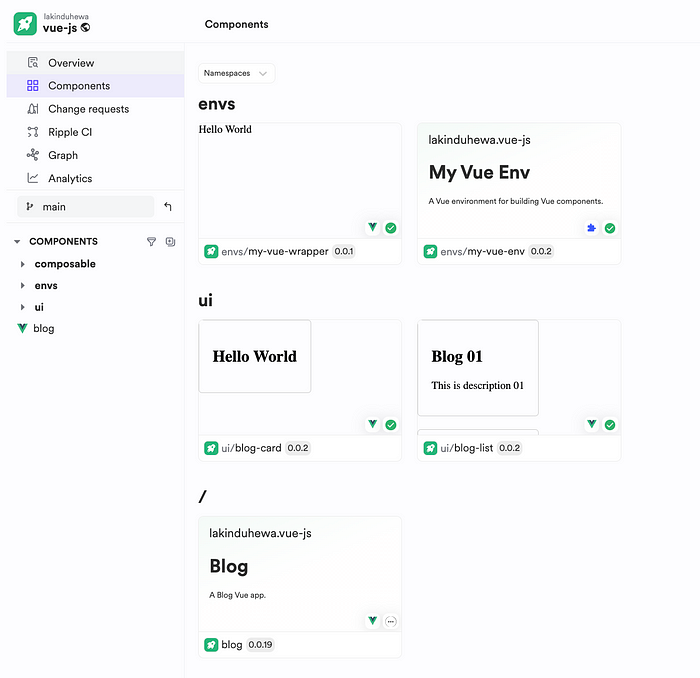700x678 pixels.
Task: Select Components in the sidebar
Action: [x=95, y=86]
